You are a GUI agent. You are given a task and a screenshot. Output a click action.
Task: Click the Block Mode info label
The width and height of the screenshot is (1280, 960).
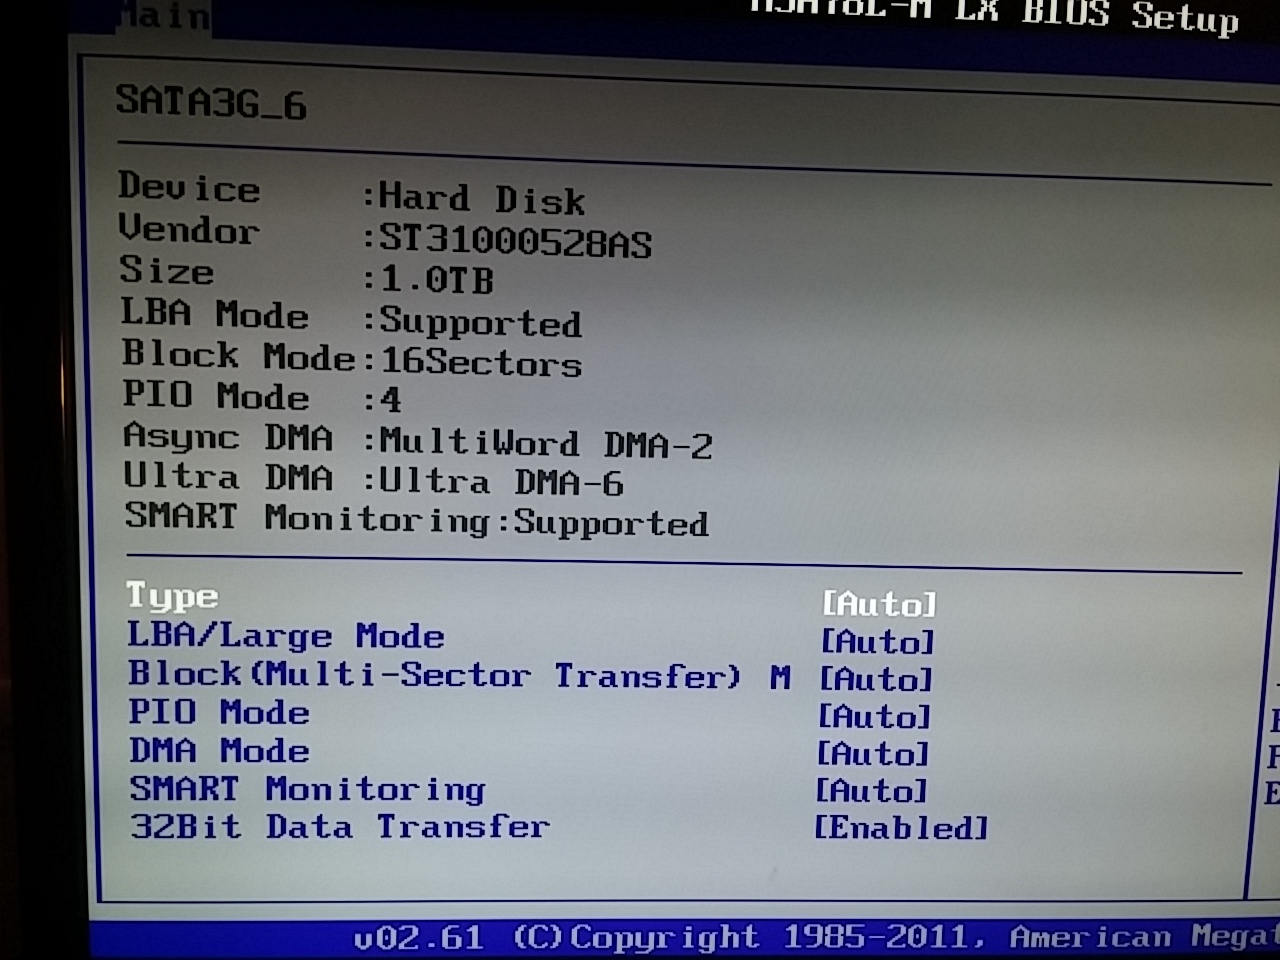[x=239, y=356]
